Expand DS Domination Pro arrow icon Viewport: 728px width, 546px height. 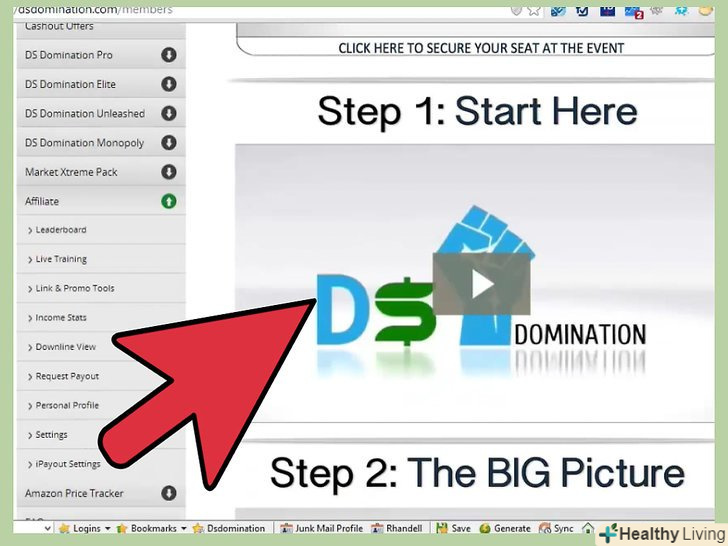[x=169, y=55]
